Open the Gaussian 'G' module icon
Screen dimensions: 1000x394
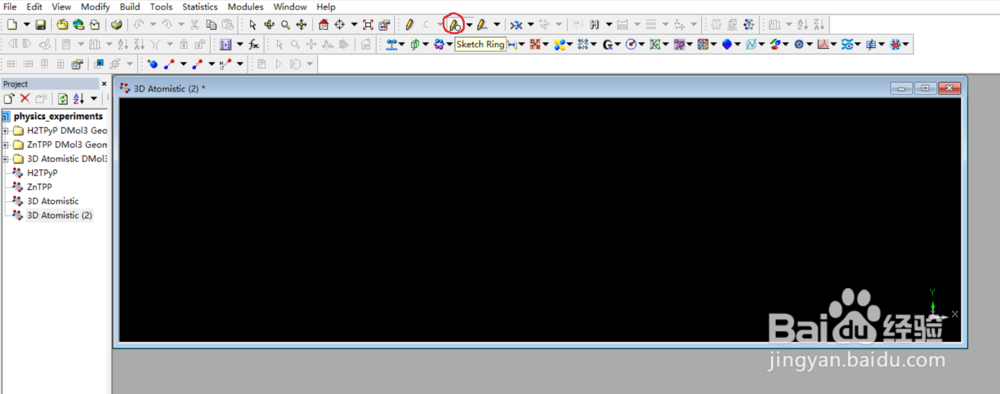(608, 44)
